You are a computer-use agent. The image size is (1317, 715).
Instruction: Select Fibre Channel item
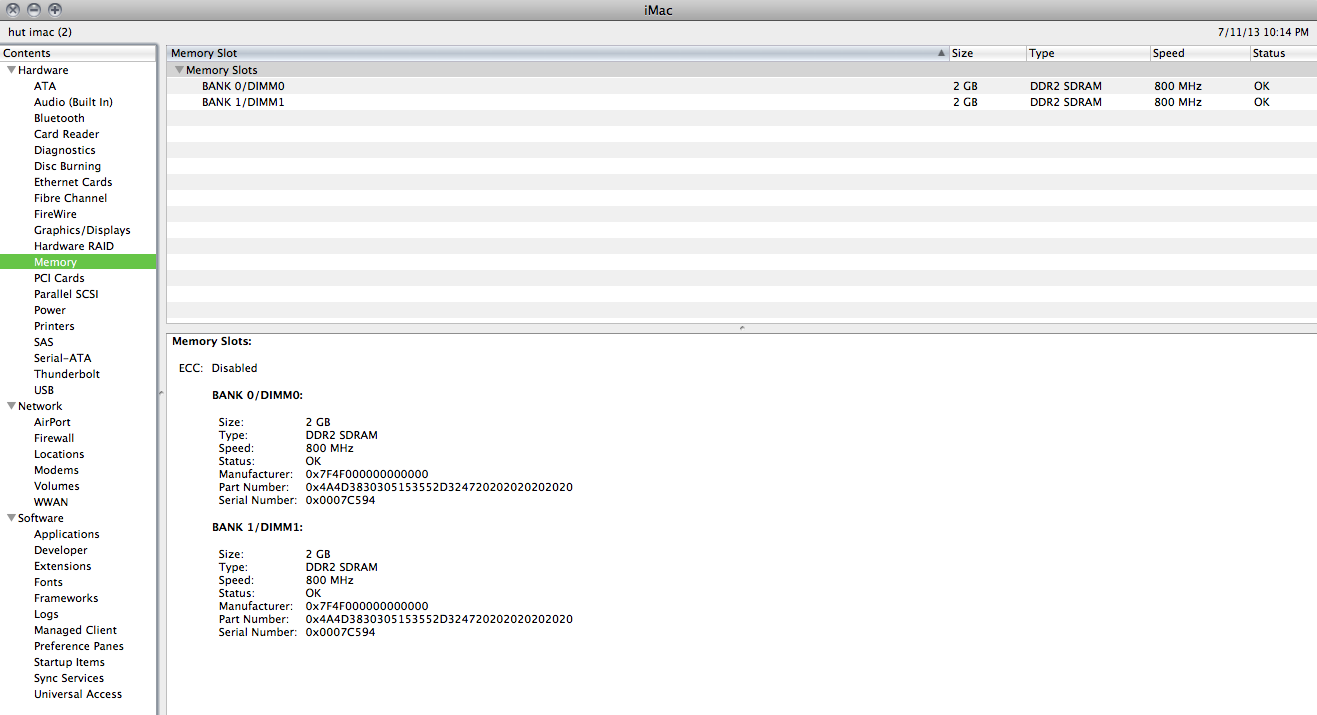(70, 198)
